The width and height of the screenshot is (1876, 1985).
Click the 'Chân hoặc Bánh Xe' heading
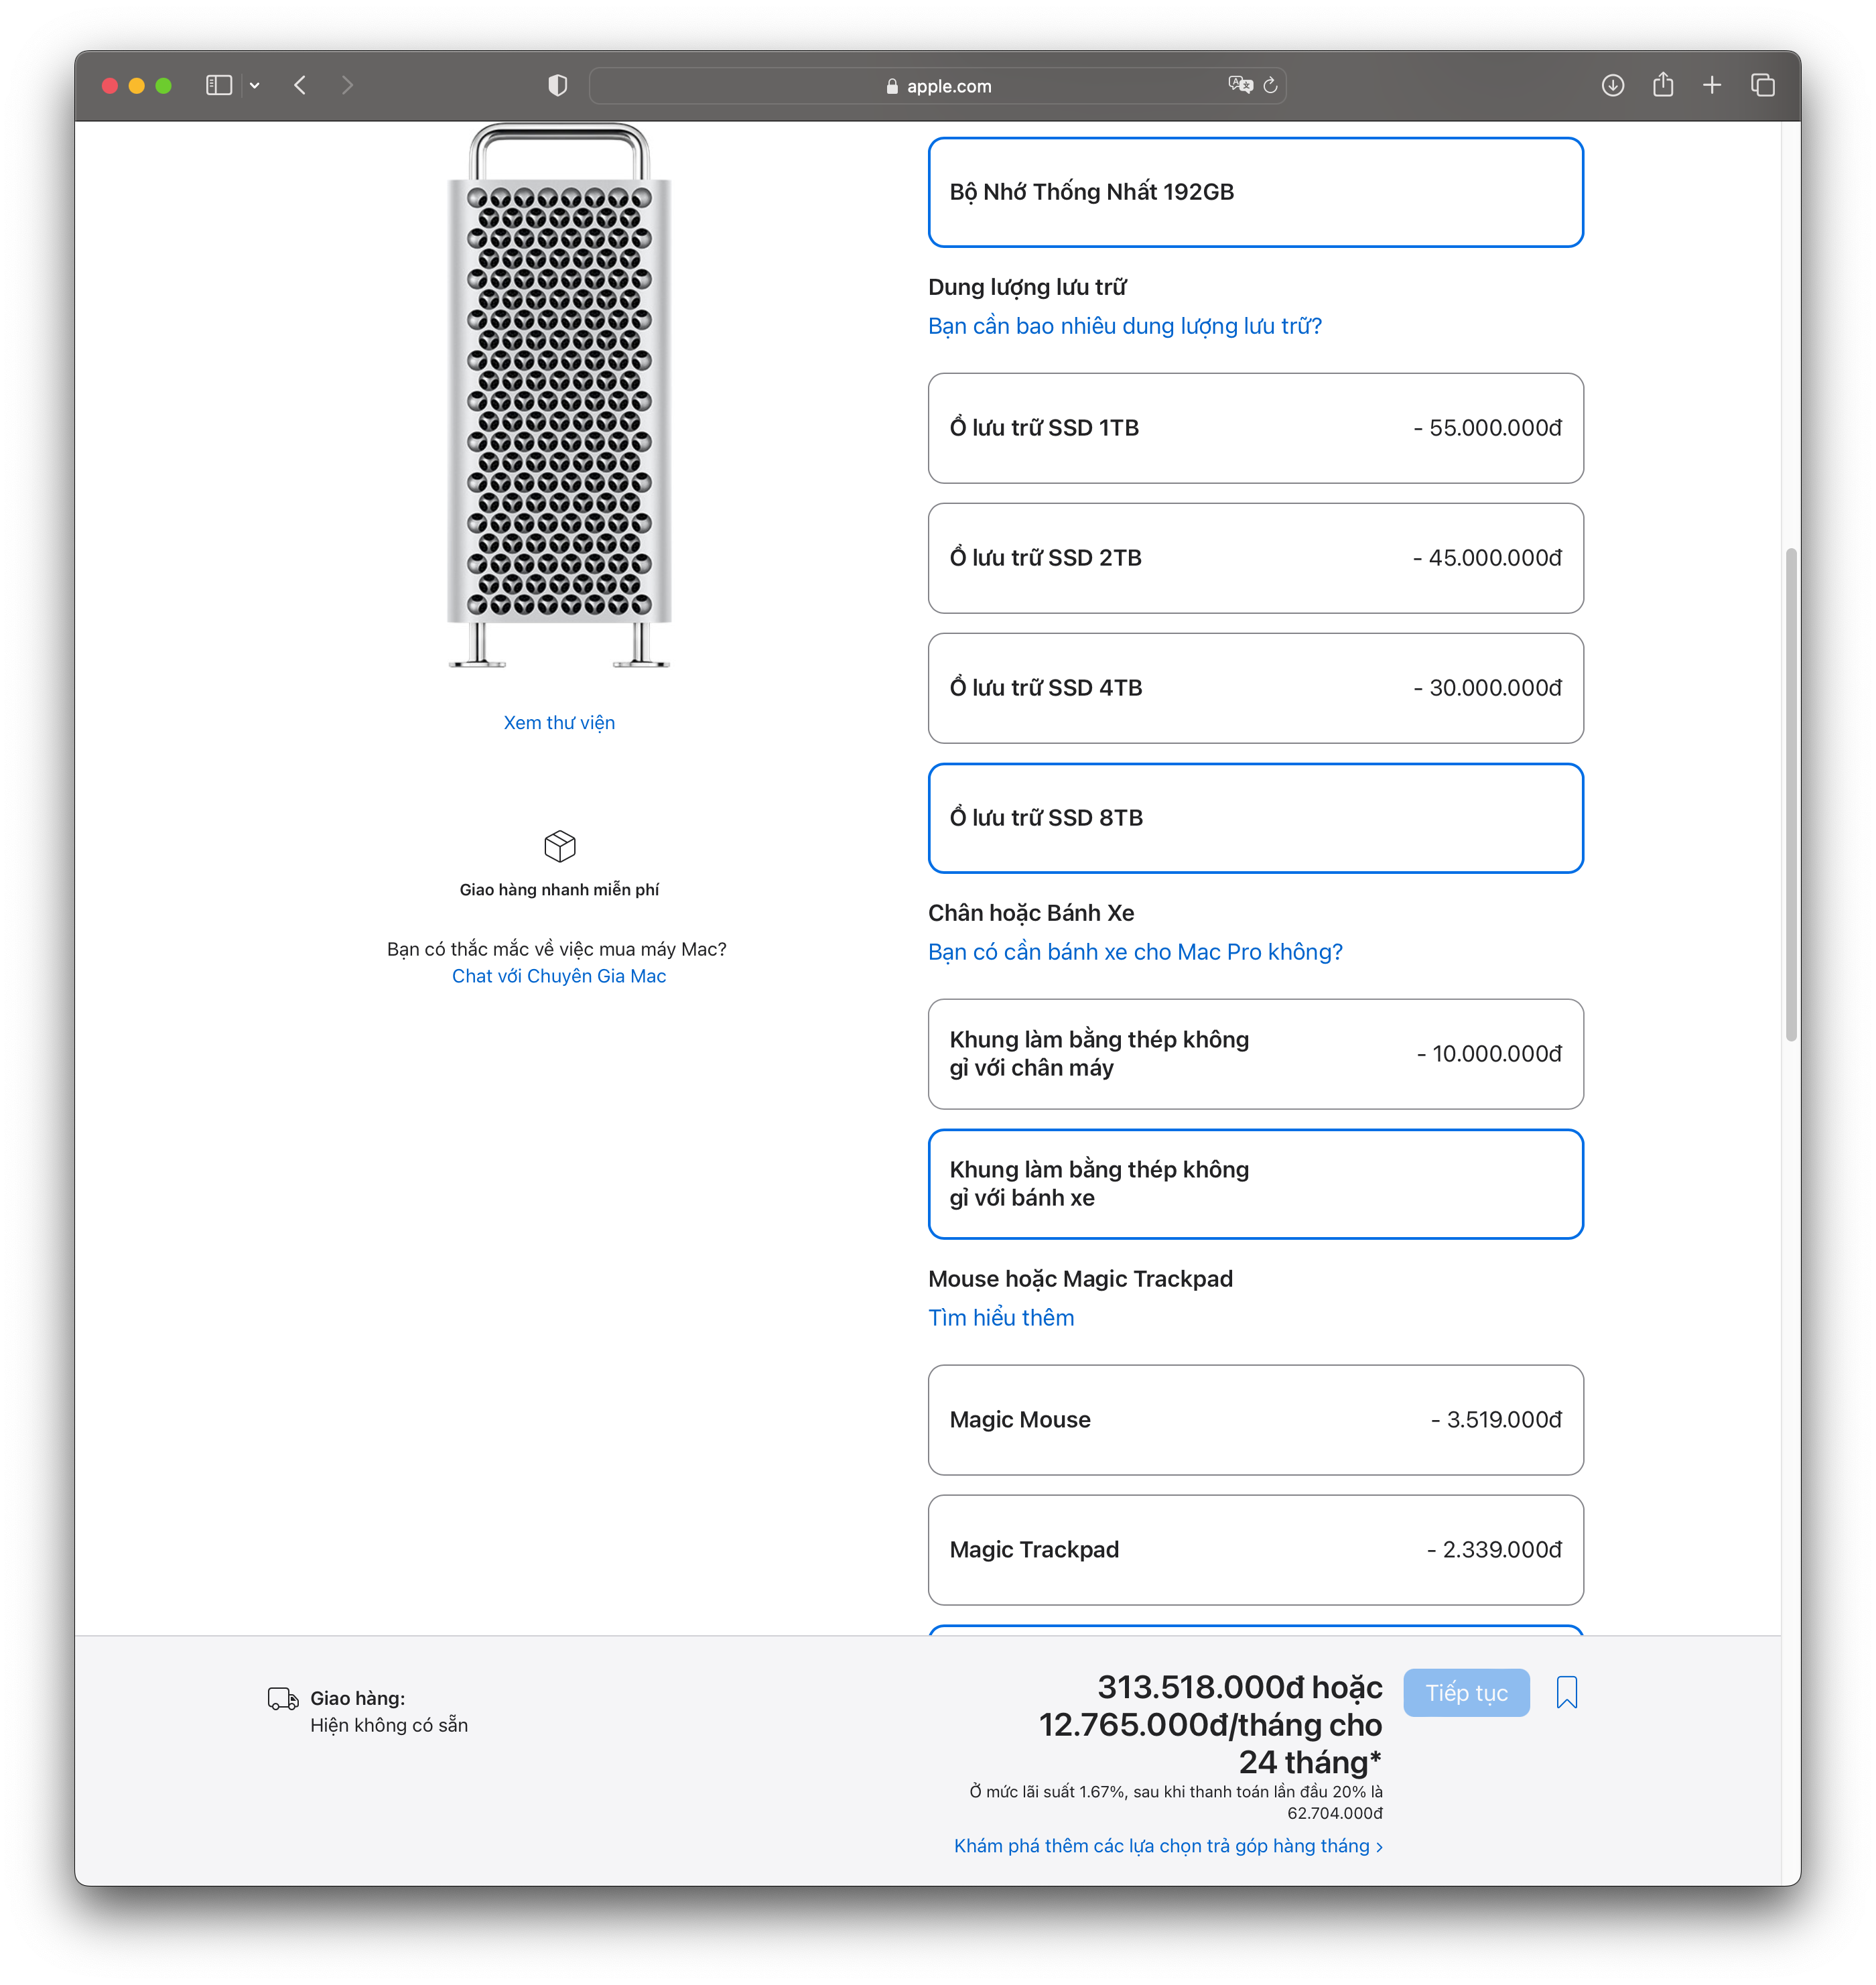[x=1031, y=913]
